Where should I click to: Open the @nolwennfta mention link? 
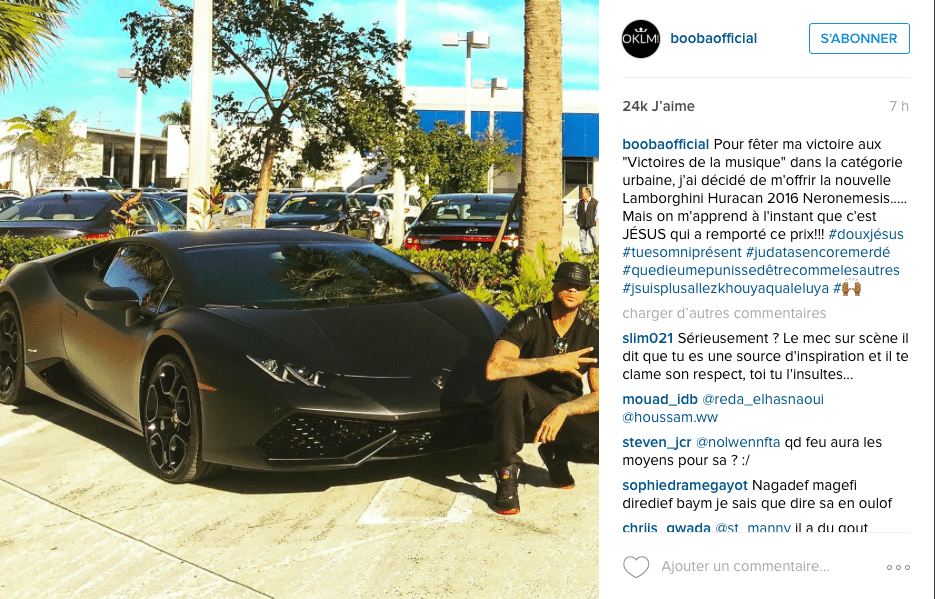pyautogui.click(x=738, y=442)
